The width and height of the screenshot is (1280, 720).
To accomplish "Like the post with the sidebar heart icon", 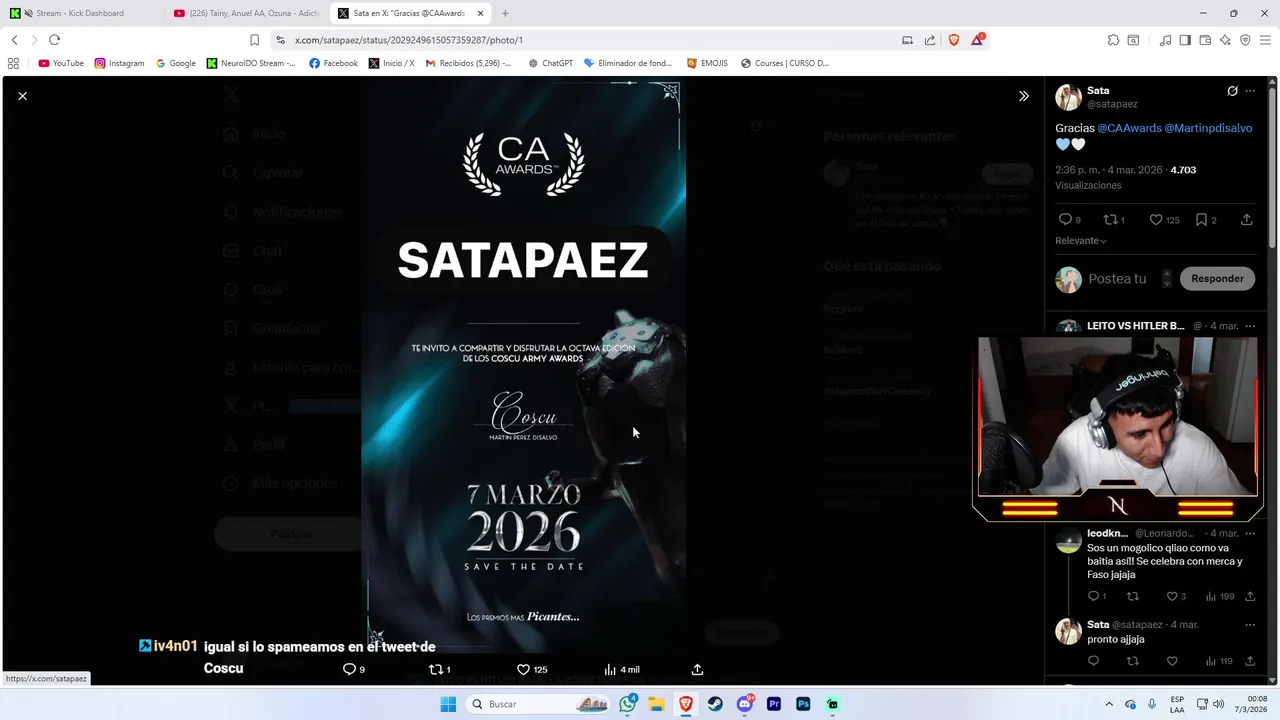I will click(1155, 220).
